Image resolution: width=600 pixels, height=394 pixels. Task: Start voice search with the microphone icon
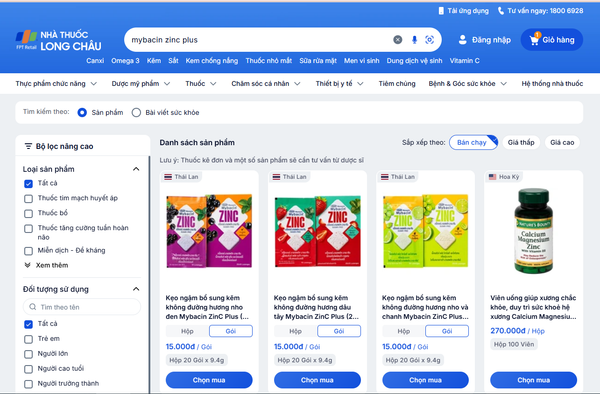pyautogui.click(x=414, y=39)
